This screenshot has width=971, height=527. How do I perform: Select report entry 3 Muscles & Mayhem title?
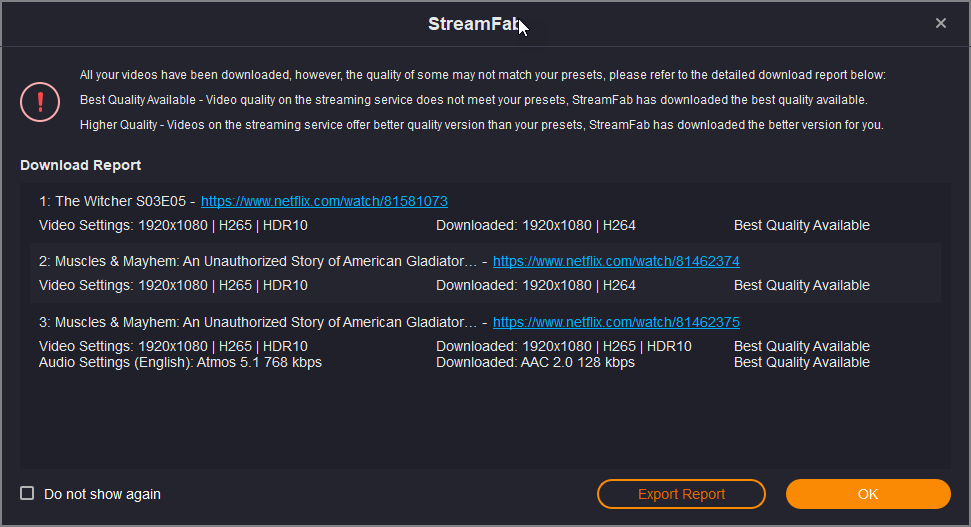[258, 322]
